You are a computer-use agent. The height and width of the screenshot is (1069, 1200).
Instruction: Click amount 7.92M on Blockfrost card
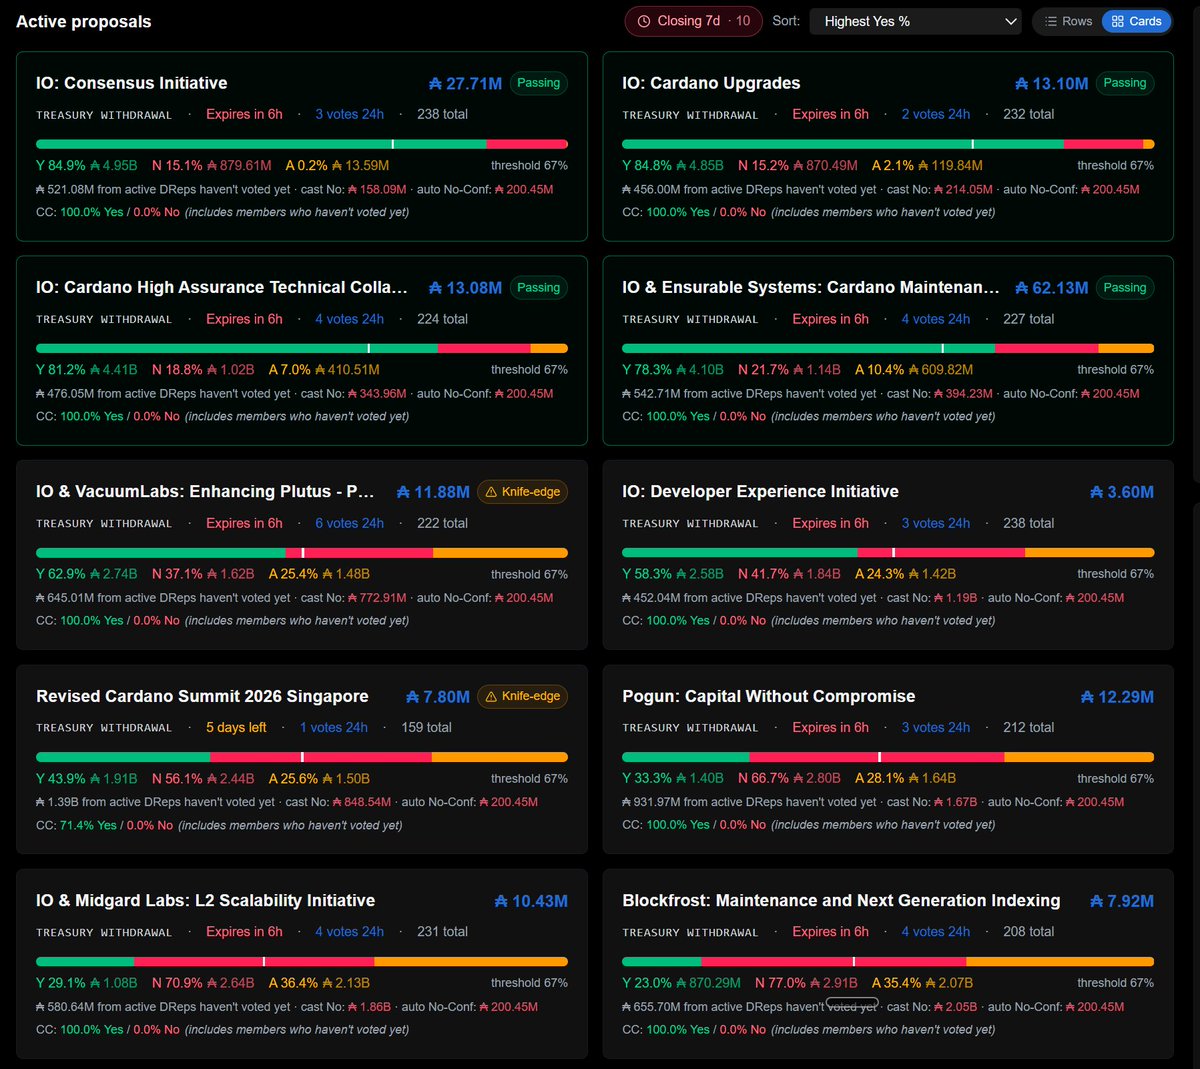(1122, 901)
